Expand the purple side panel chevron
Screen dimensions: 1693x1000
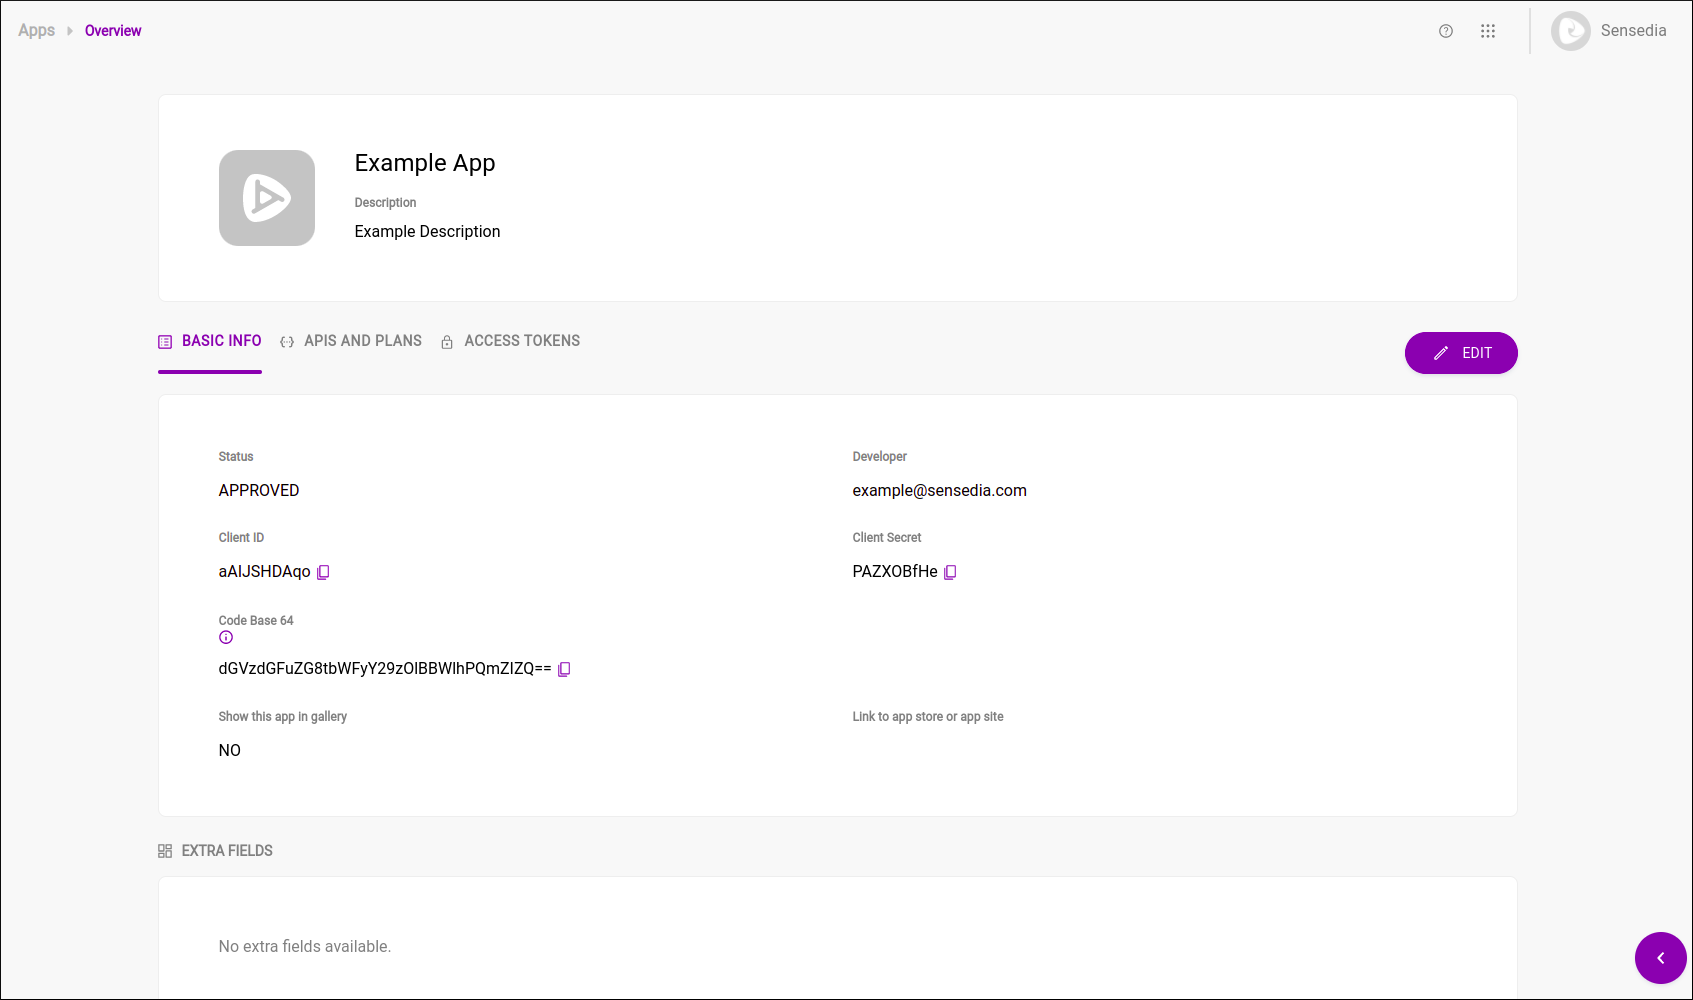coord(1660,958)
